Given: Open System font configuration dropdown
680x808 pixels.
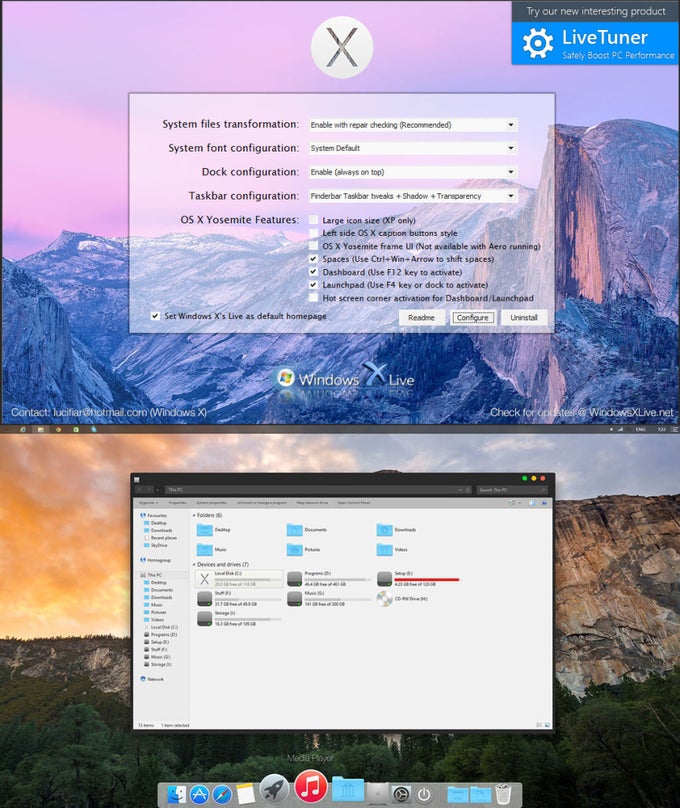Looking at the screenshot, I should [413, 148].
